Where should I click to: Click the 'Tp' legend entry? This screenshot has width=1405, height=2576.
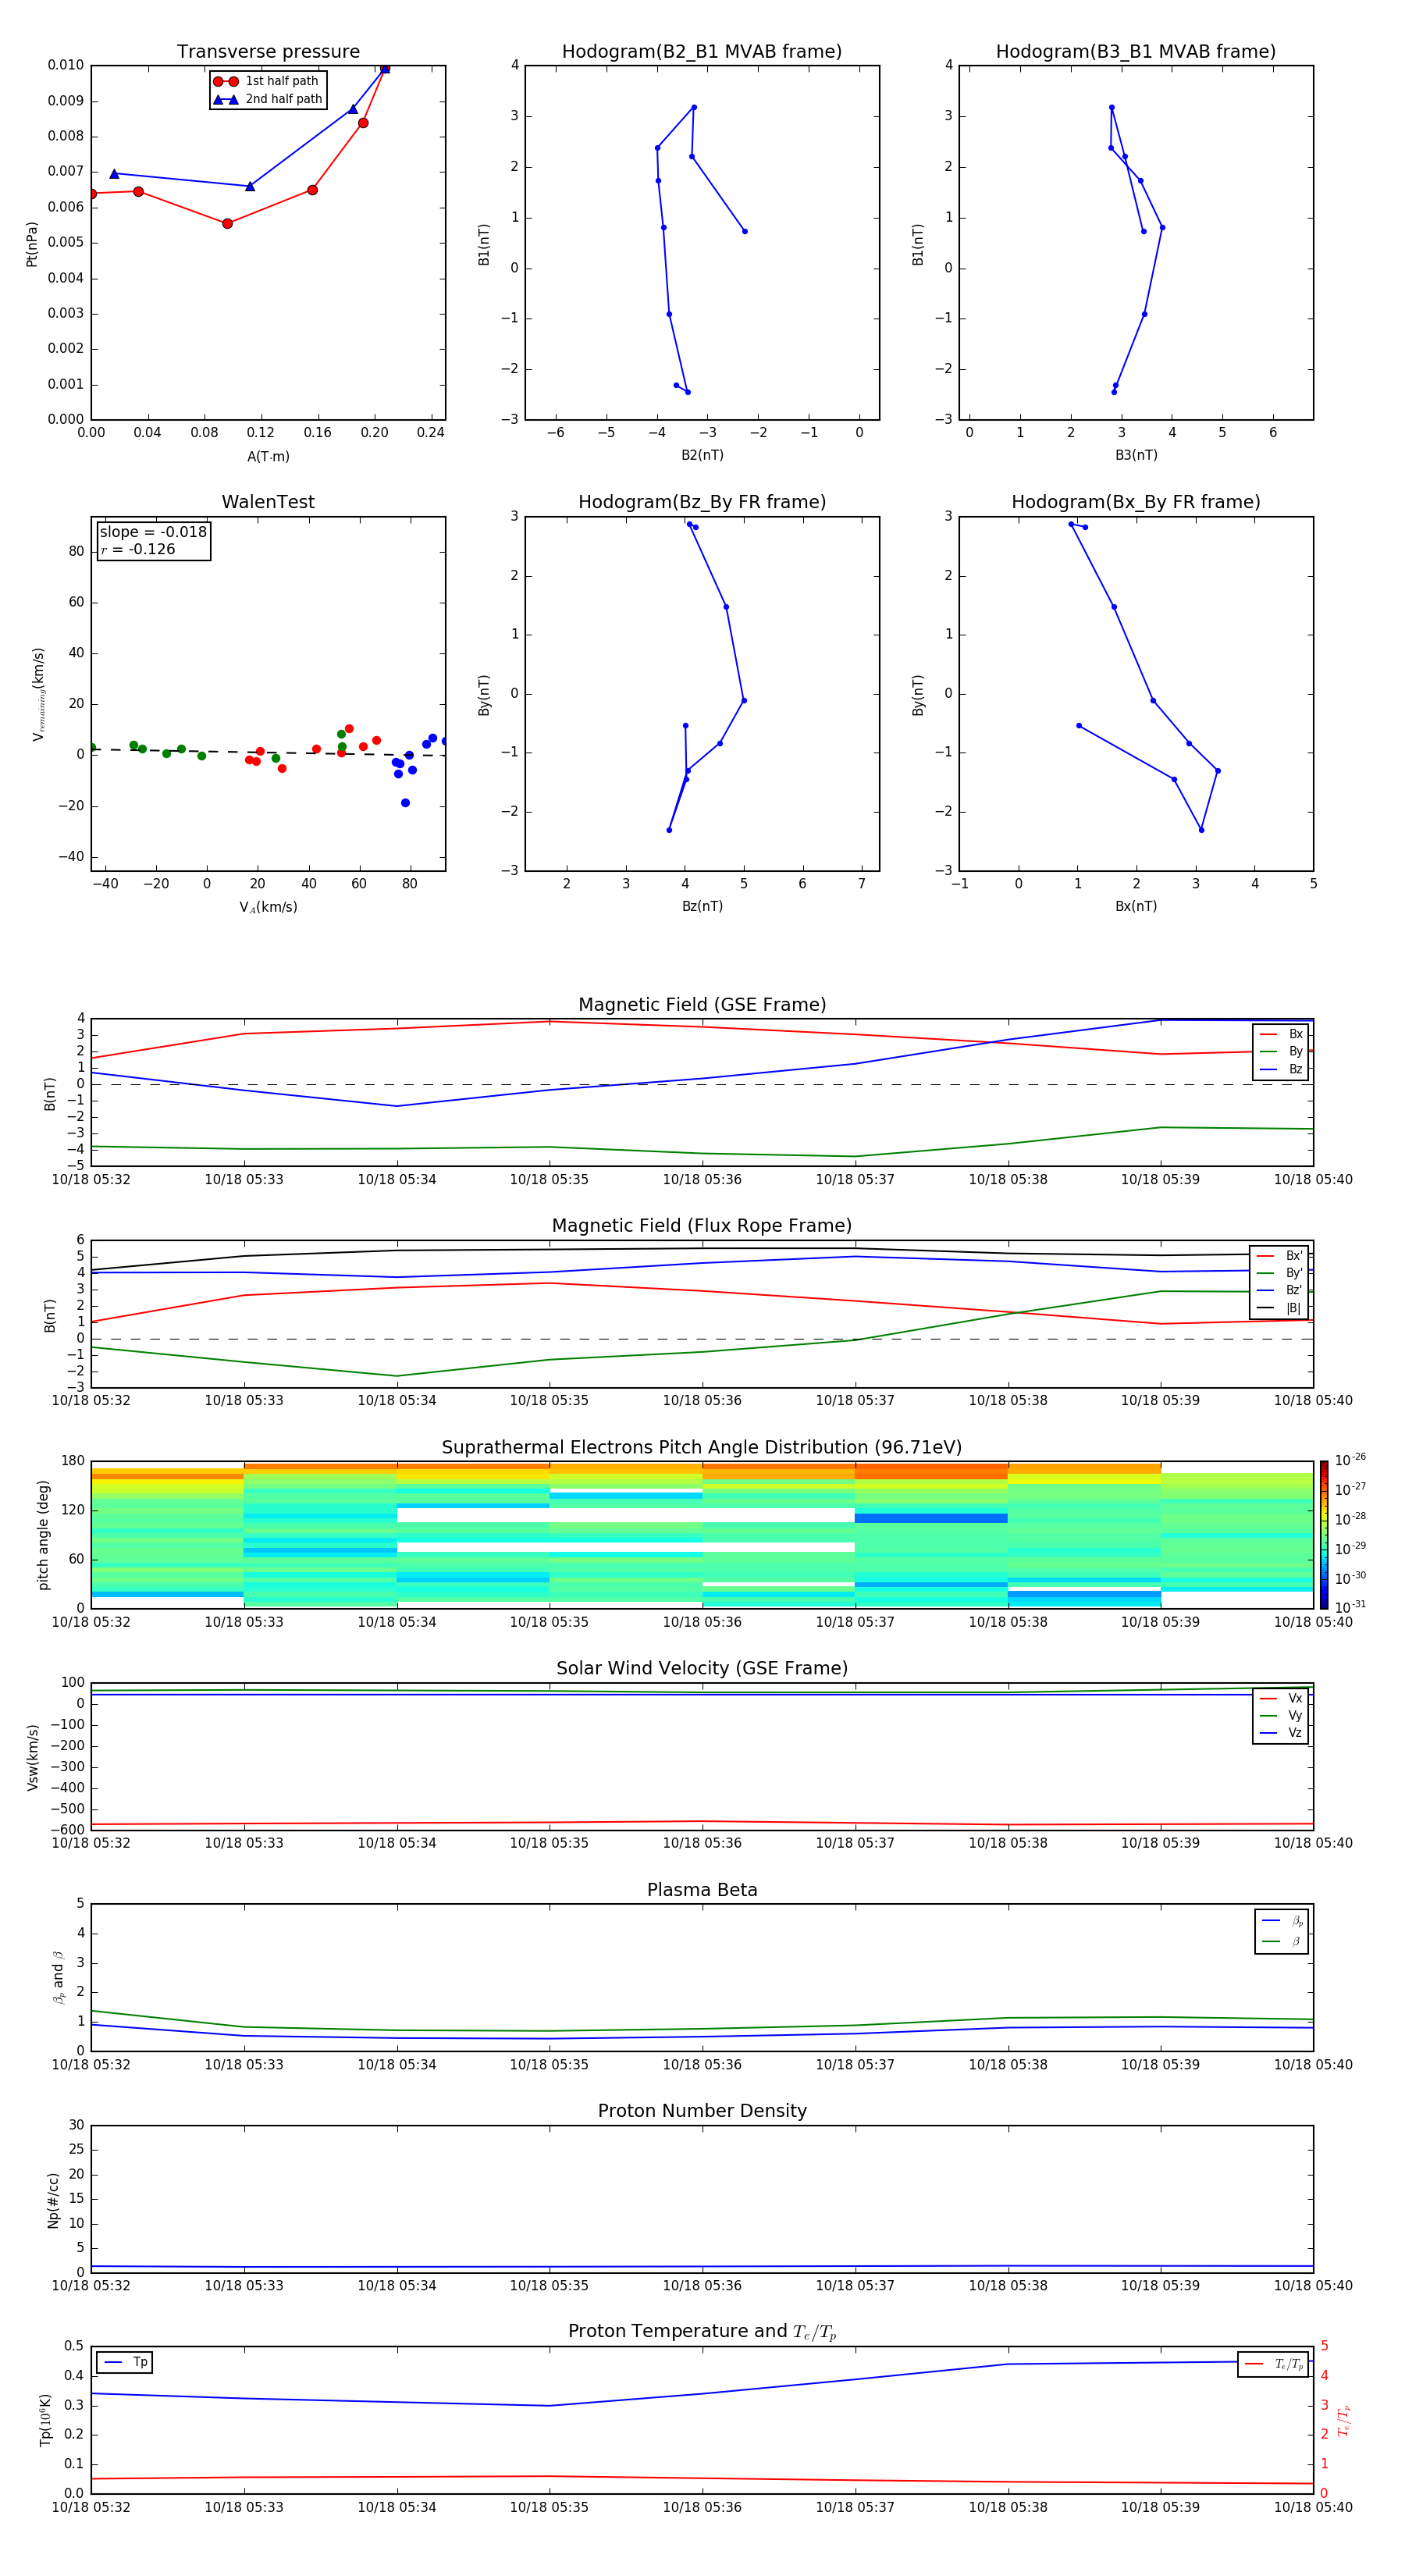coord(125,2362)
